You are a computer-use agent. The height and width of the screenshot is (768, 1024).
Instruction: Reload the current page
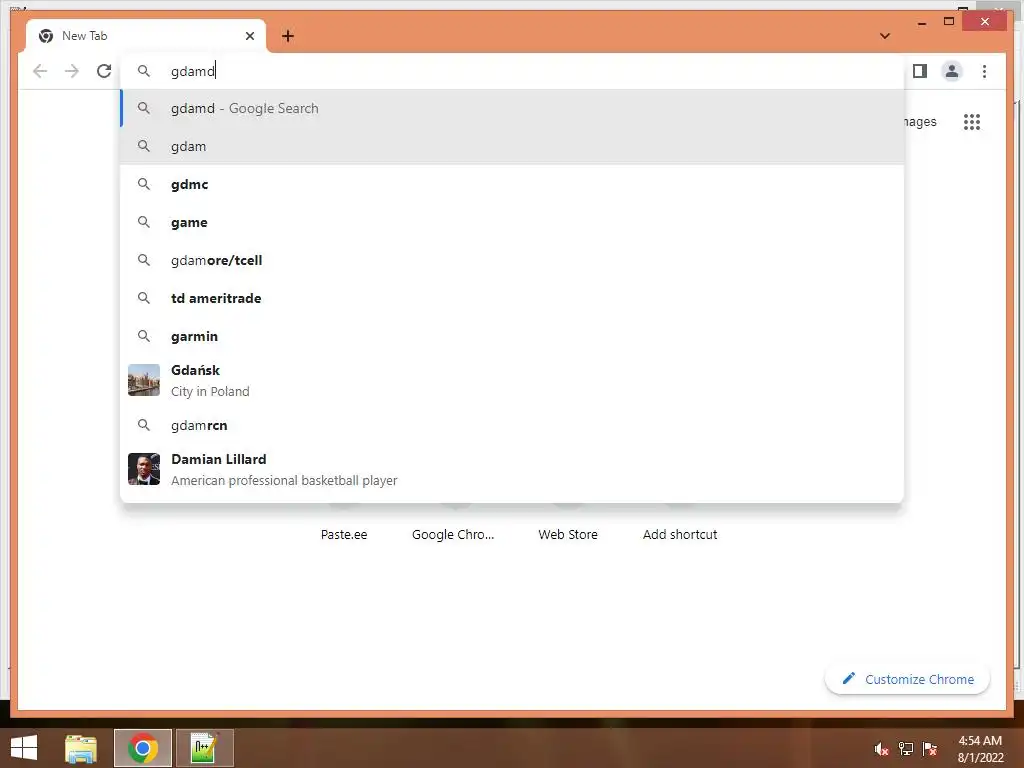[x=104, y=71]
